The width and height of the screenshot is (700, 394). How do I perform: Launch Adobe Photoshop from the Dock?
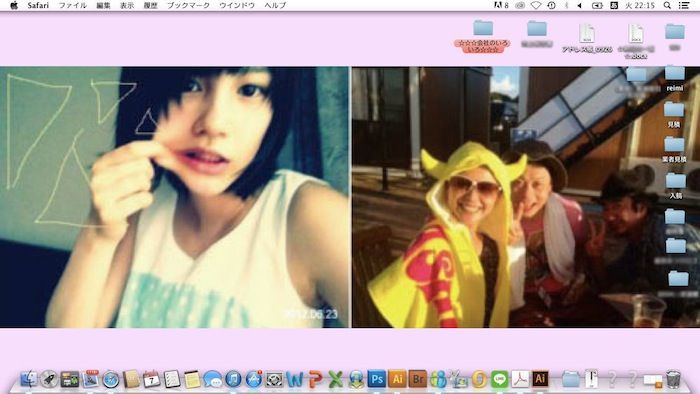(x=377, y=379)
